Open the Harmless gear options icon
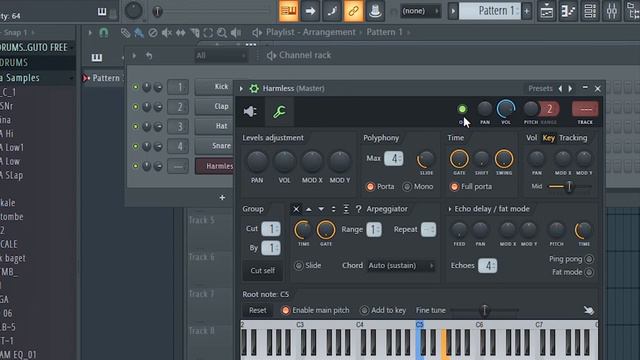The width and height of the screenshot is (640, 360). [x=254, y=89]
